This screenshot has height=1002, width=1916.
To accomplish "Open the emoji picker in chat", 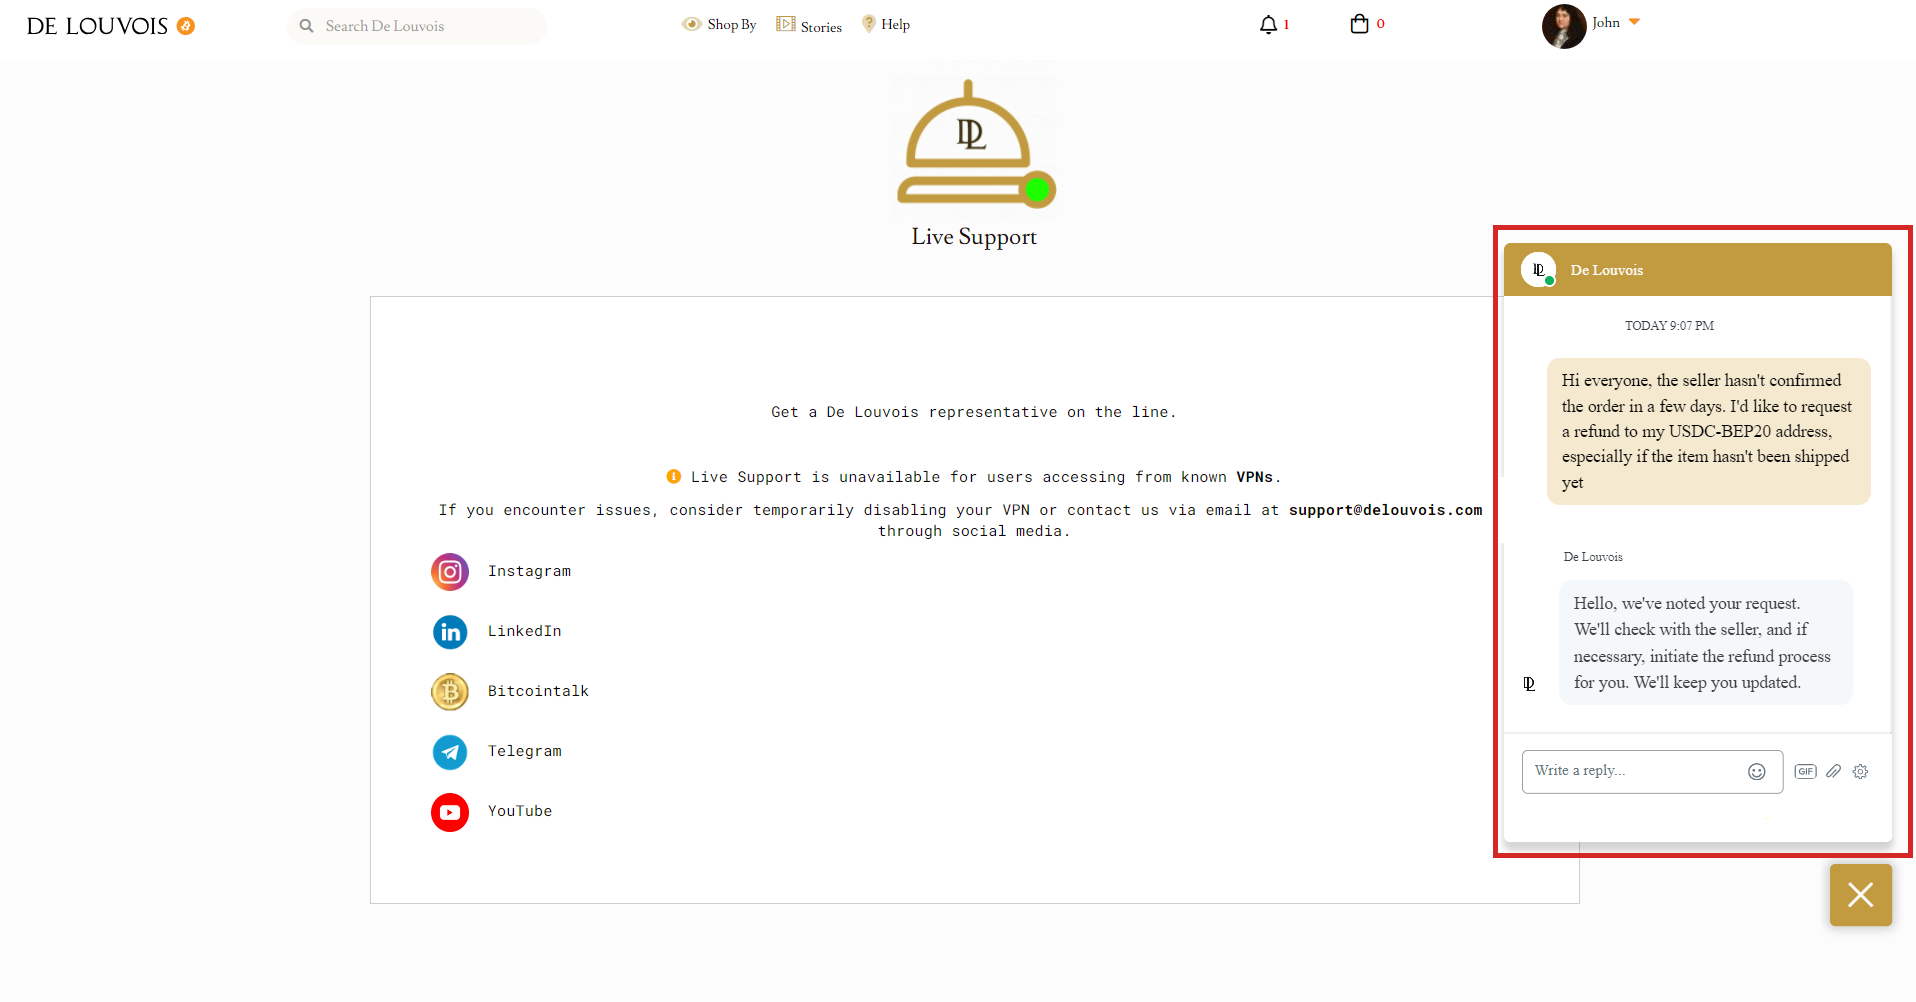I will (x=1756, y=772).
